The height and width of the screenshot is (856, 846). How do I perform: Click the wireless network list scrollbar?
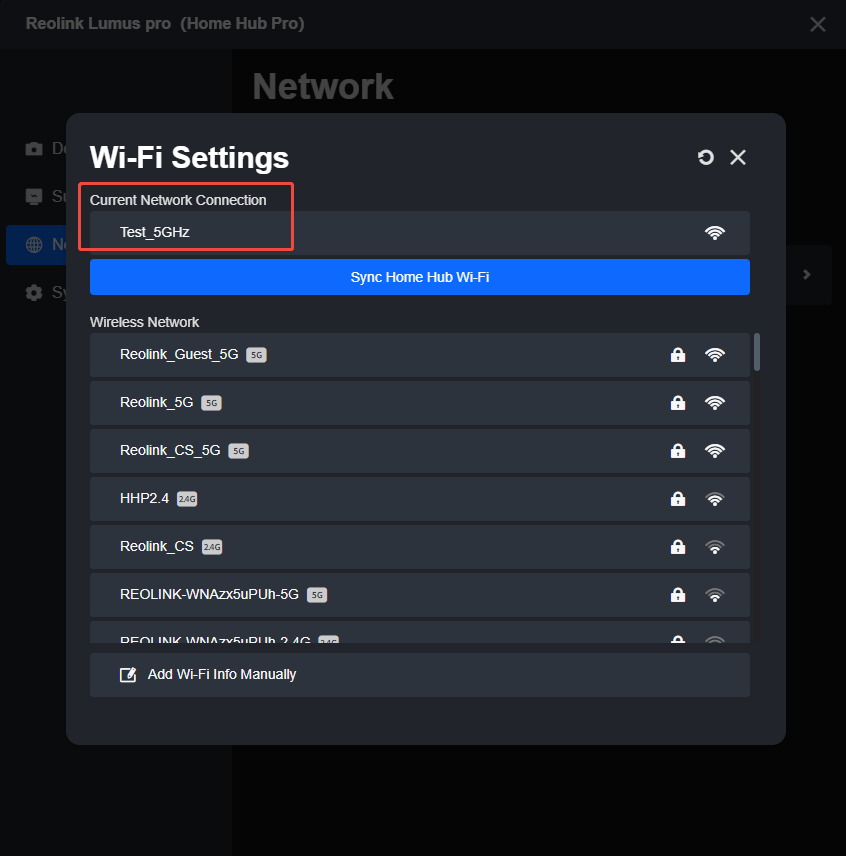(x=757, y=352)
